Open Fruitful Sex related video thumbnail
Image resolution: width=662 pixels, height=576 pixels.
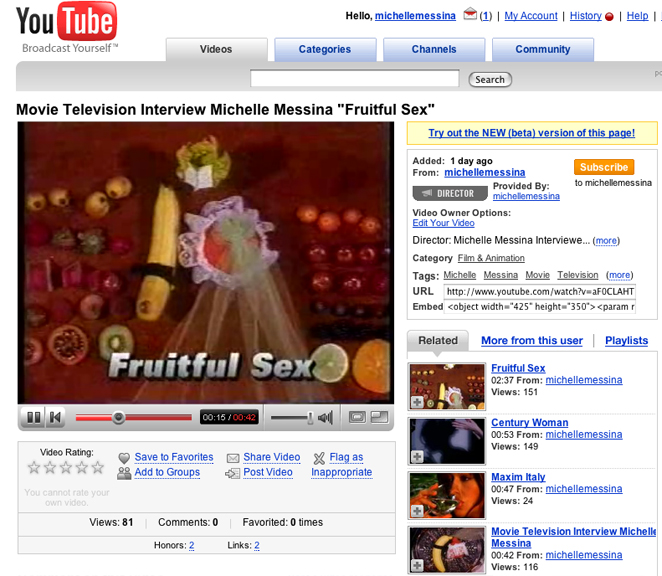(x=447, y=386)
